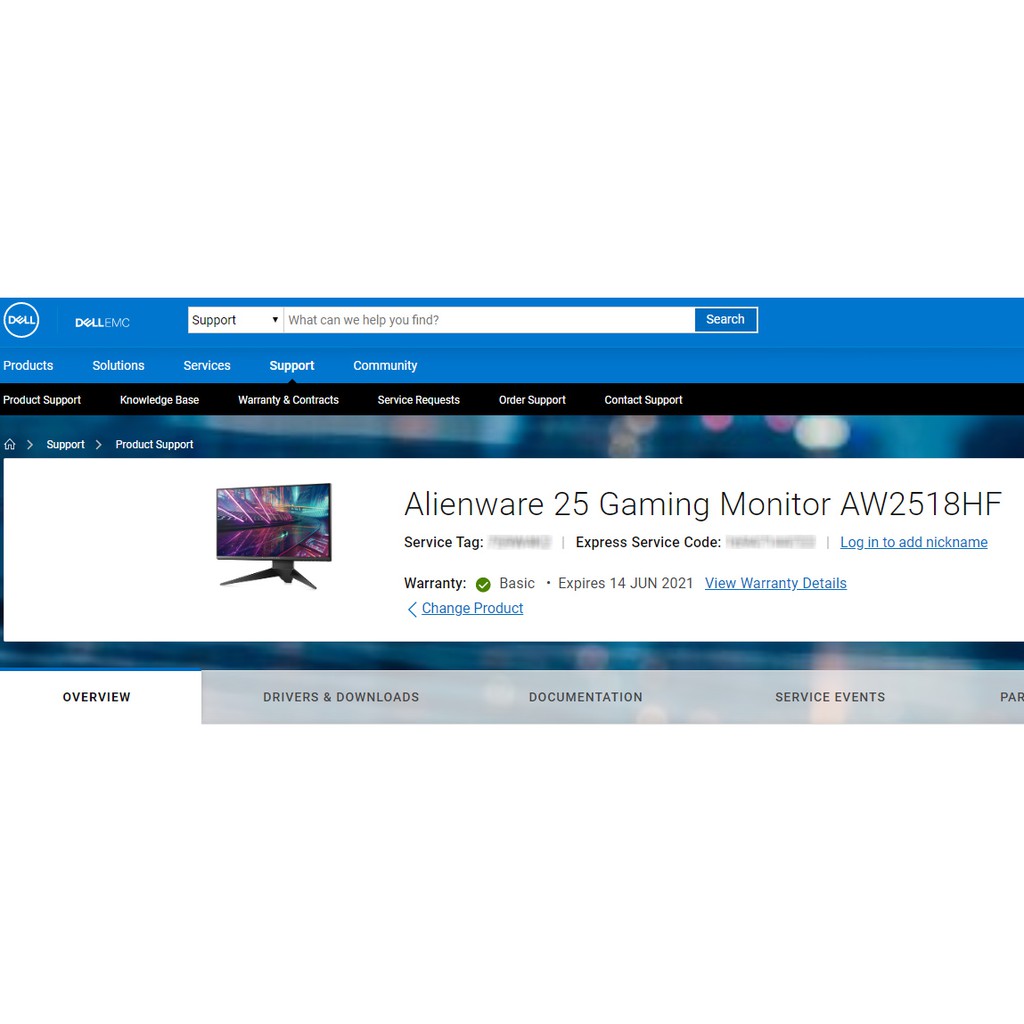Click the Dell EMC logo
Screen dimensions: 1024x1024
point(102,322)
